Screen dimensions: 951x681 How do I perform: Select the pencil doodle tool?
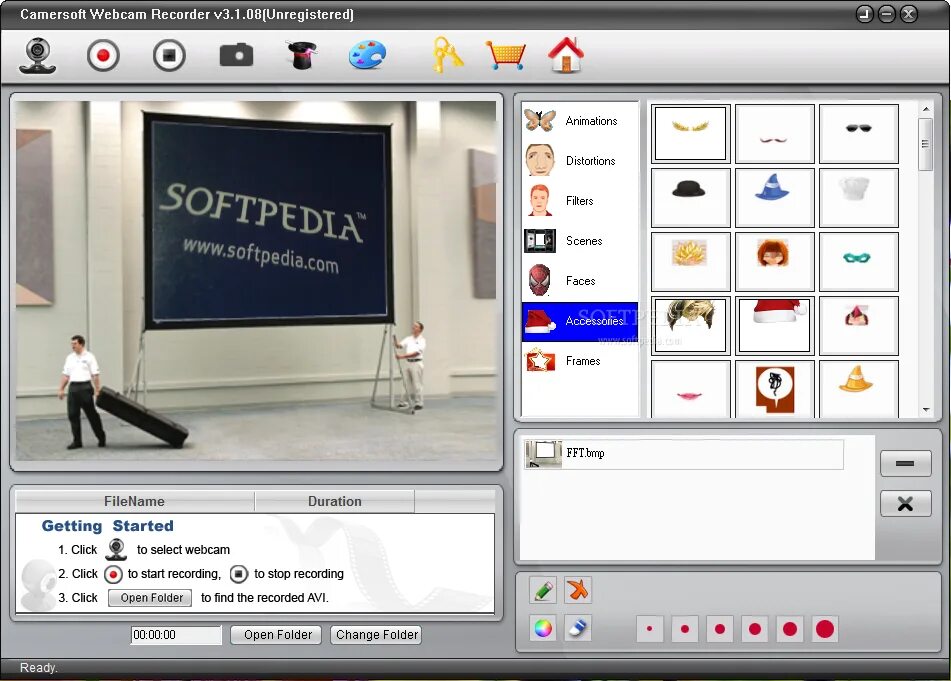point(542,591)
